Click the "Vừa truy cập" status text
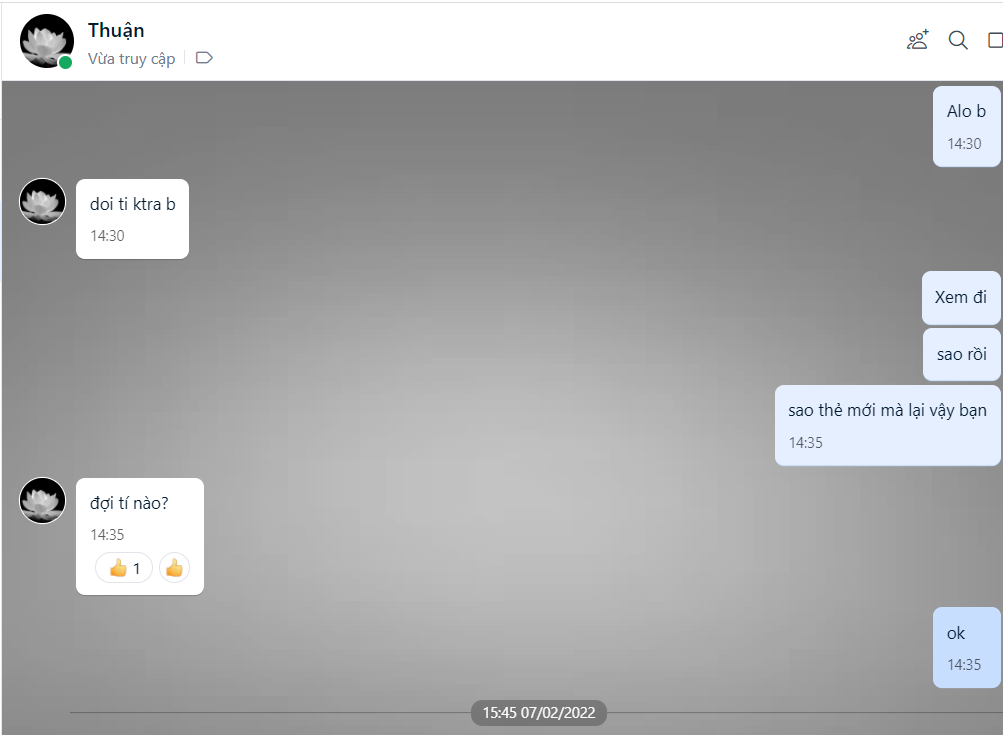The width and height of the screenshot is (1003, 735). (131, 59)
